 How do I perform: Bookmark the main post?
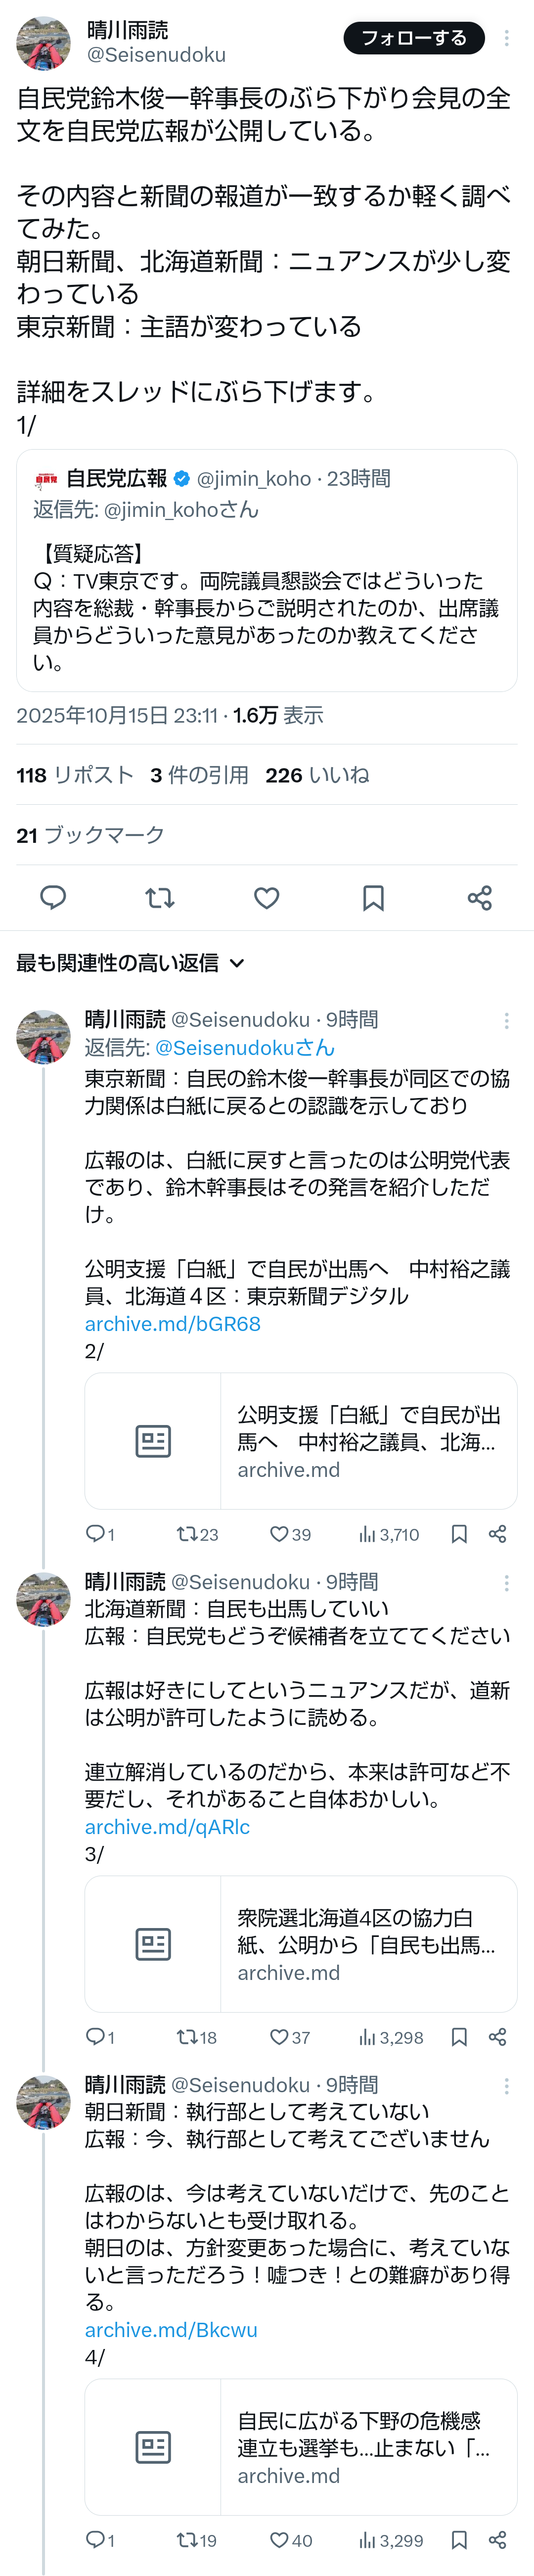click(x=373, y=897)
